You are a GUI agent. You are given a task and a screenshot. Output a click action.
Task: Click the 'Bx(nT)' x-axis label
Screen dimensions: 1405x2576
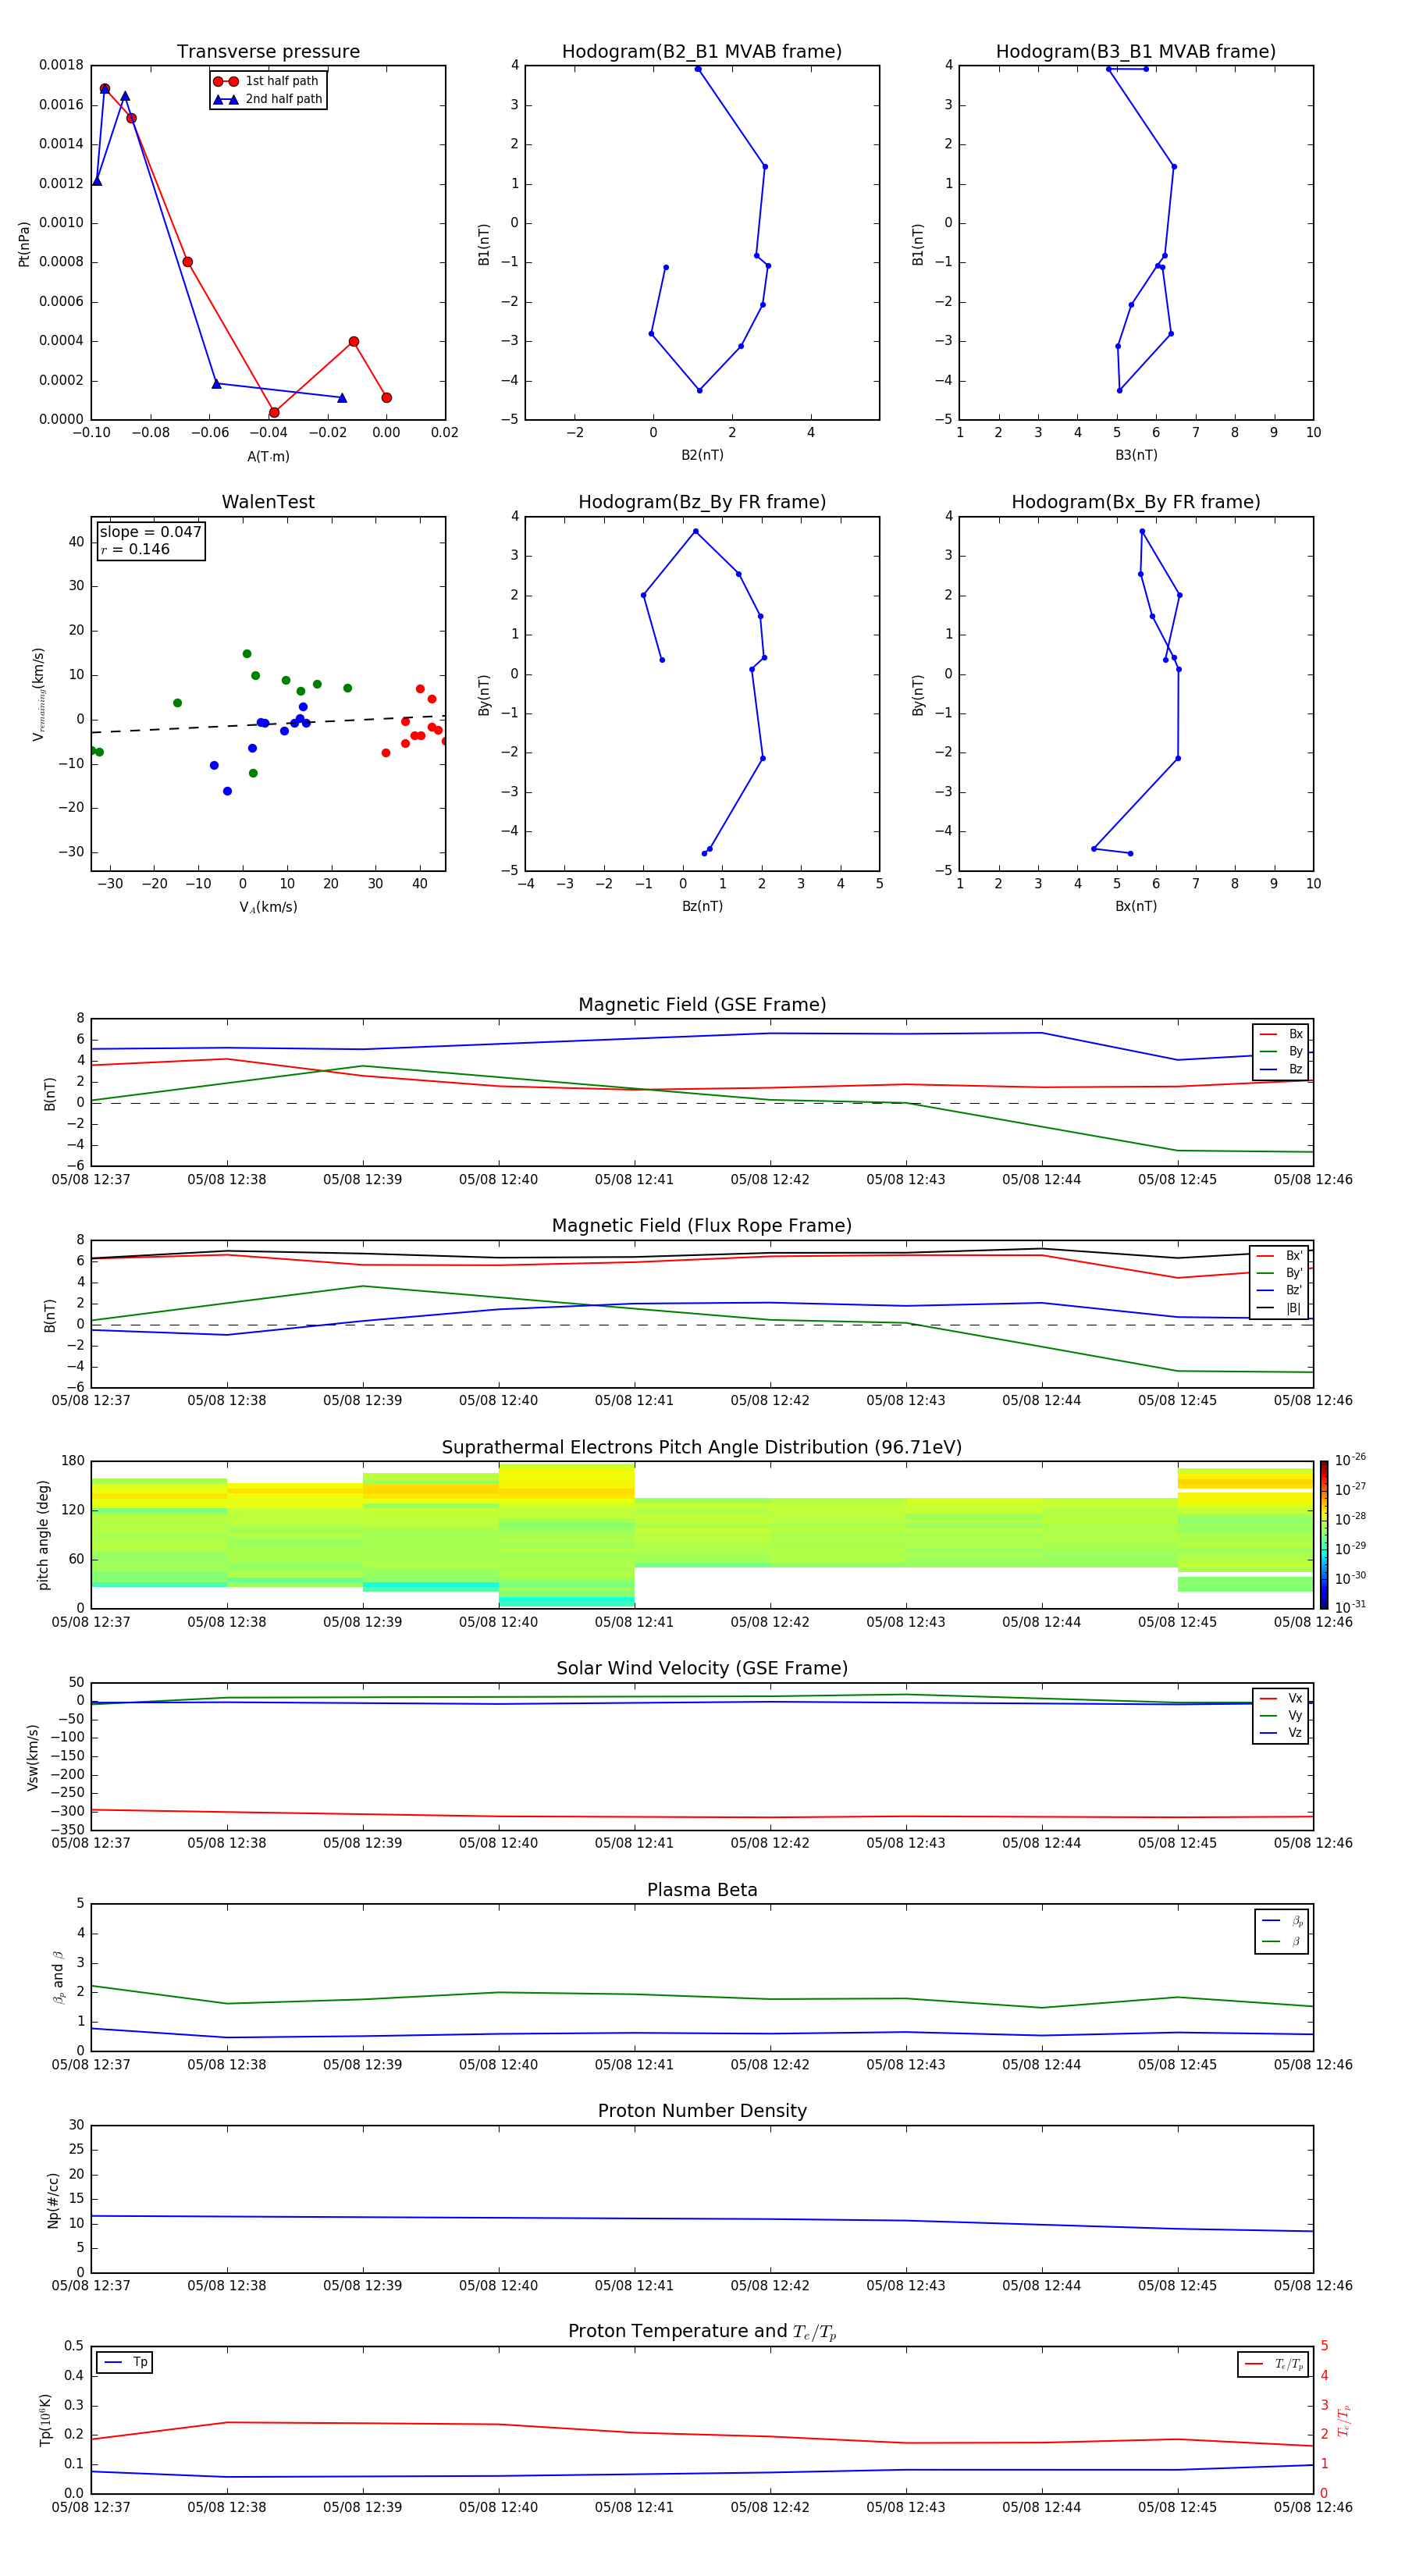click(x=1136, y=906)
